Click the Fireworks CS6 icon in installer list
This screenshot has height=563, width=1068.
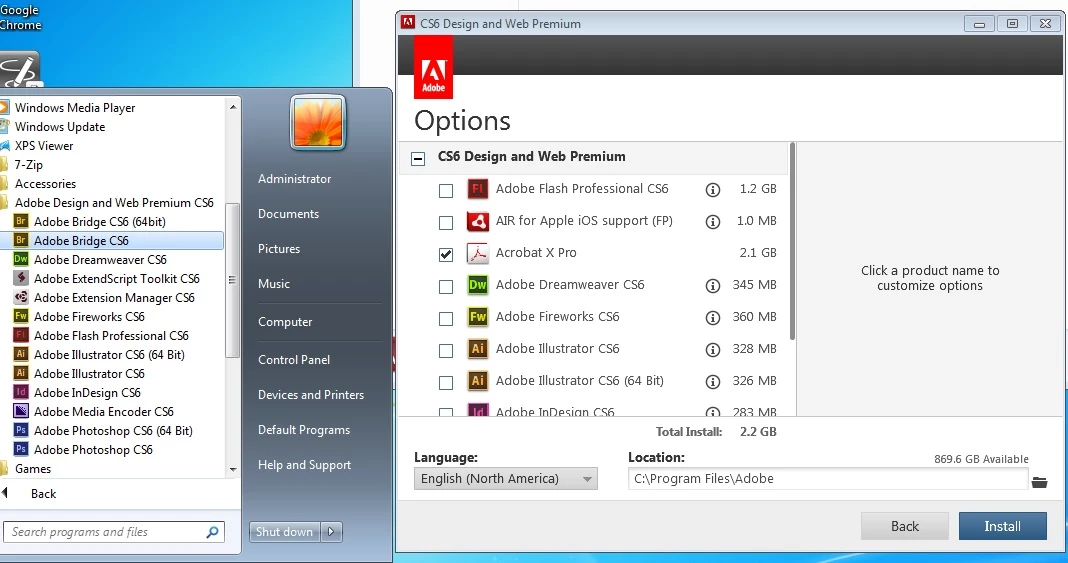477,317
